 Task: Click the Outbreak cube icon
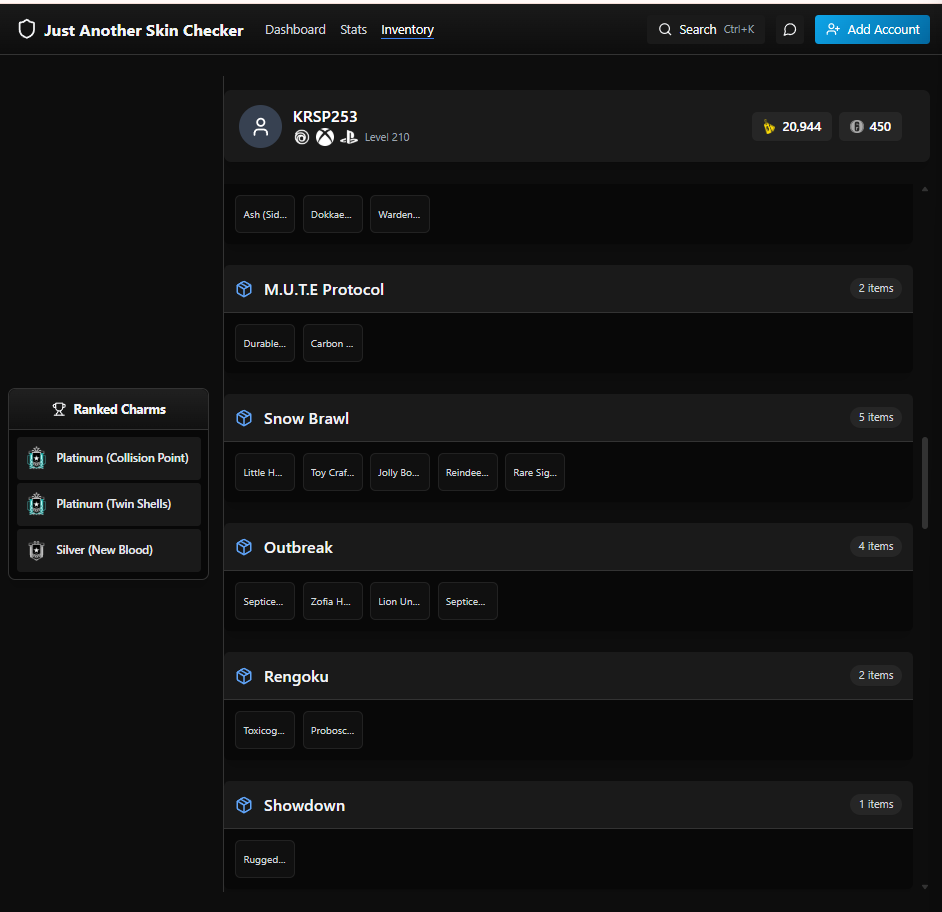pos(244,547)
